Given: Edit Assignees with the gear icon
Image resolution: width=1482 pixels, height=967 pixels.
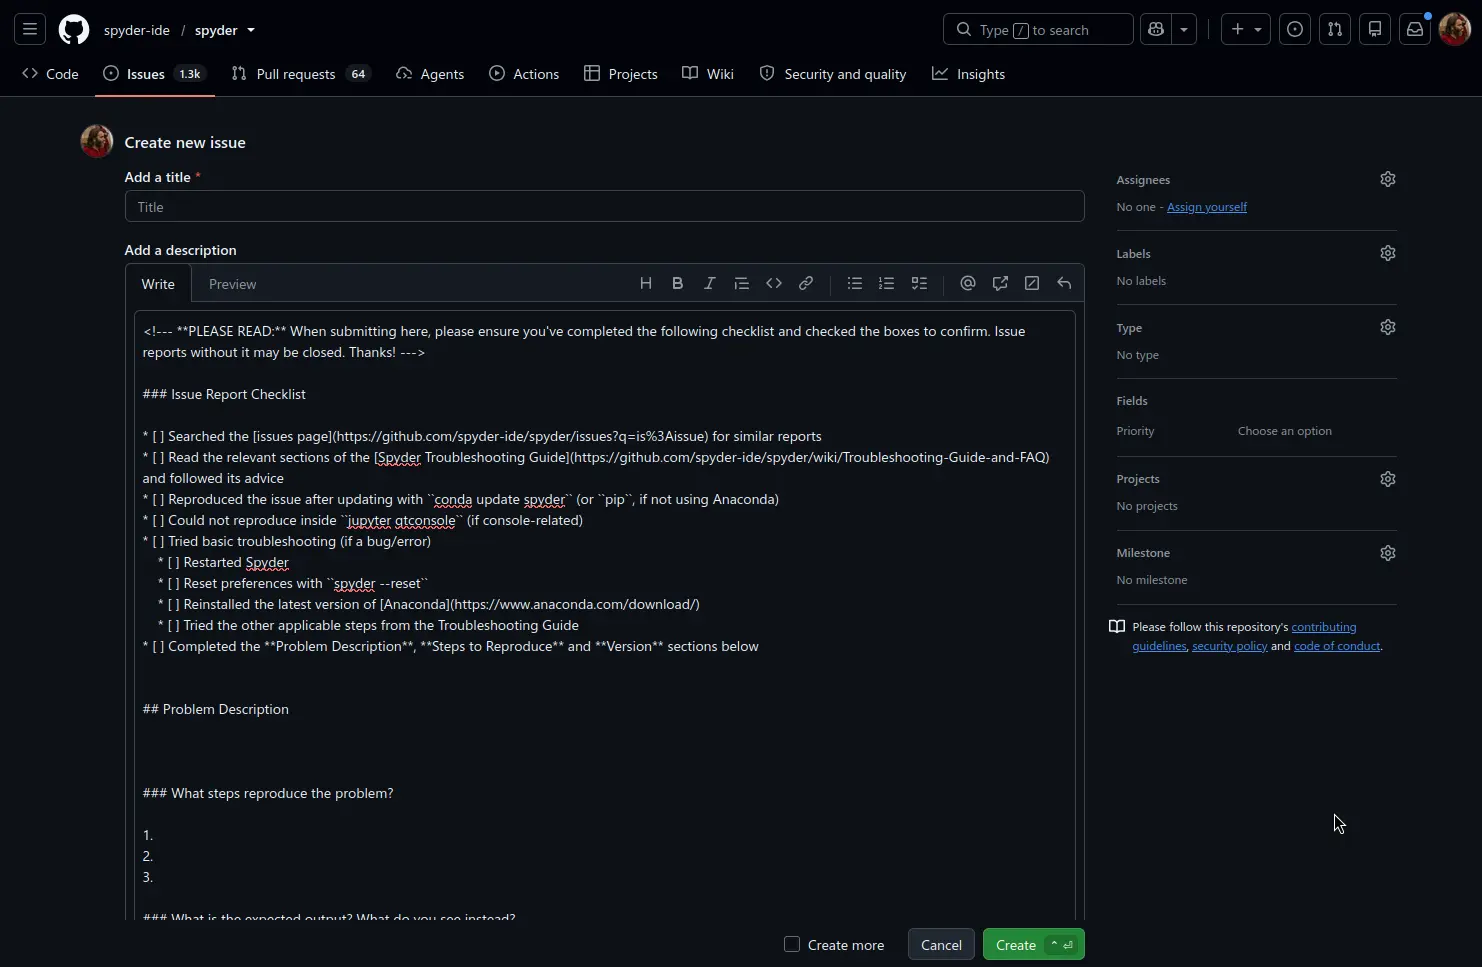Looking at the screenshot, I should coord(1388,179).
